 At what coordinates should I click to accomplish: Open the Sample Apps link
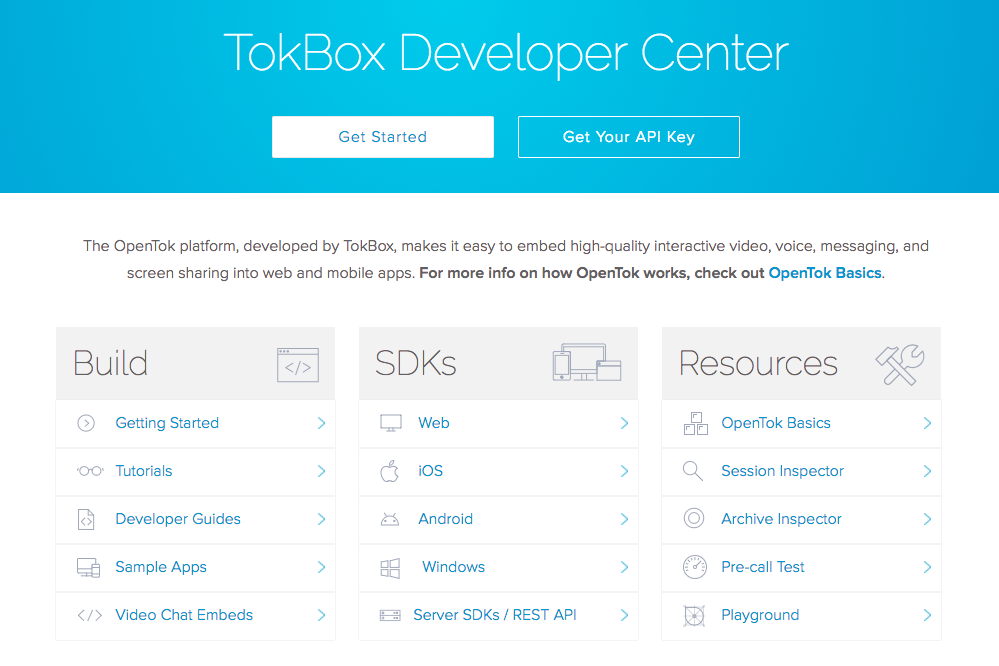pyautogui.click(x=161, y=567)
